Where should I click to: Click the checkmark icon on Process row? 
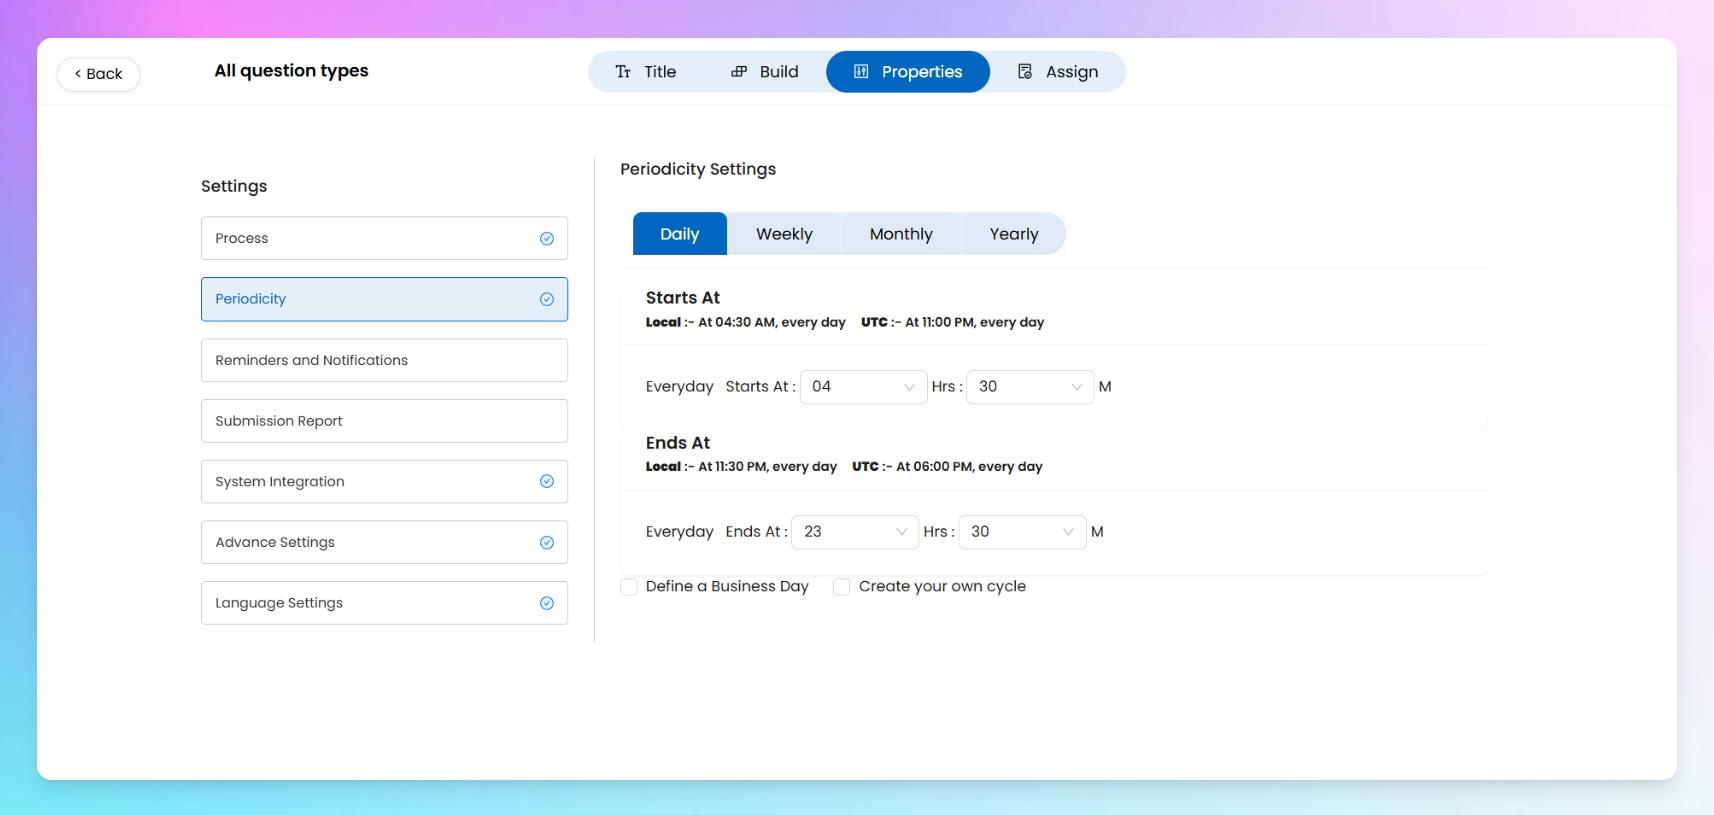(547, 239)
